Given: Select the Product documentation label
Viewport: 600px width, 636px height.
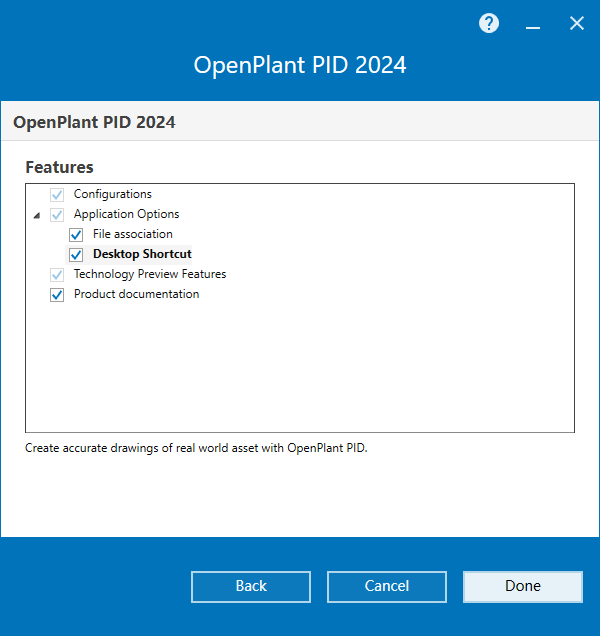Looking at the screenshot, I should click(136, 294).
